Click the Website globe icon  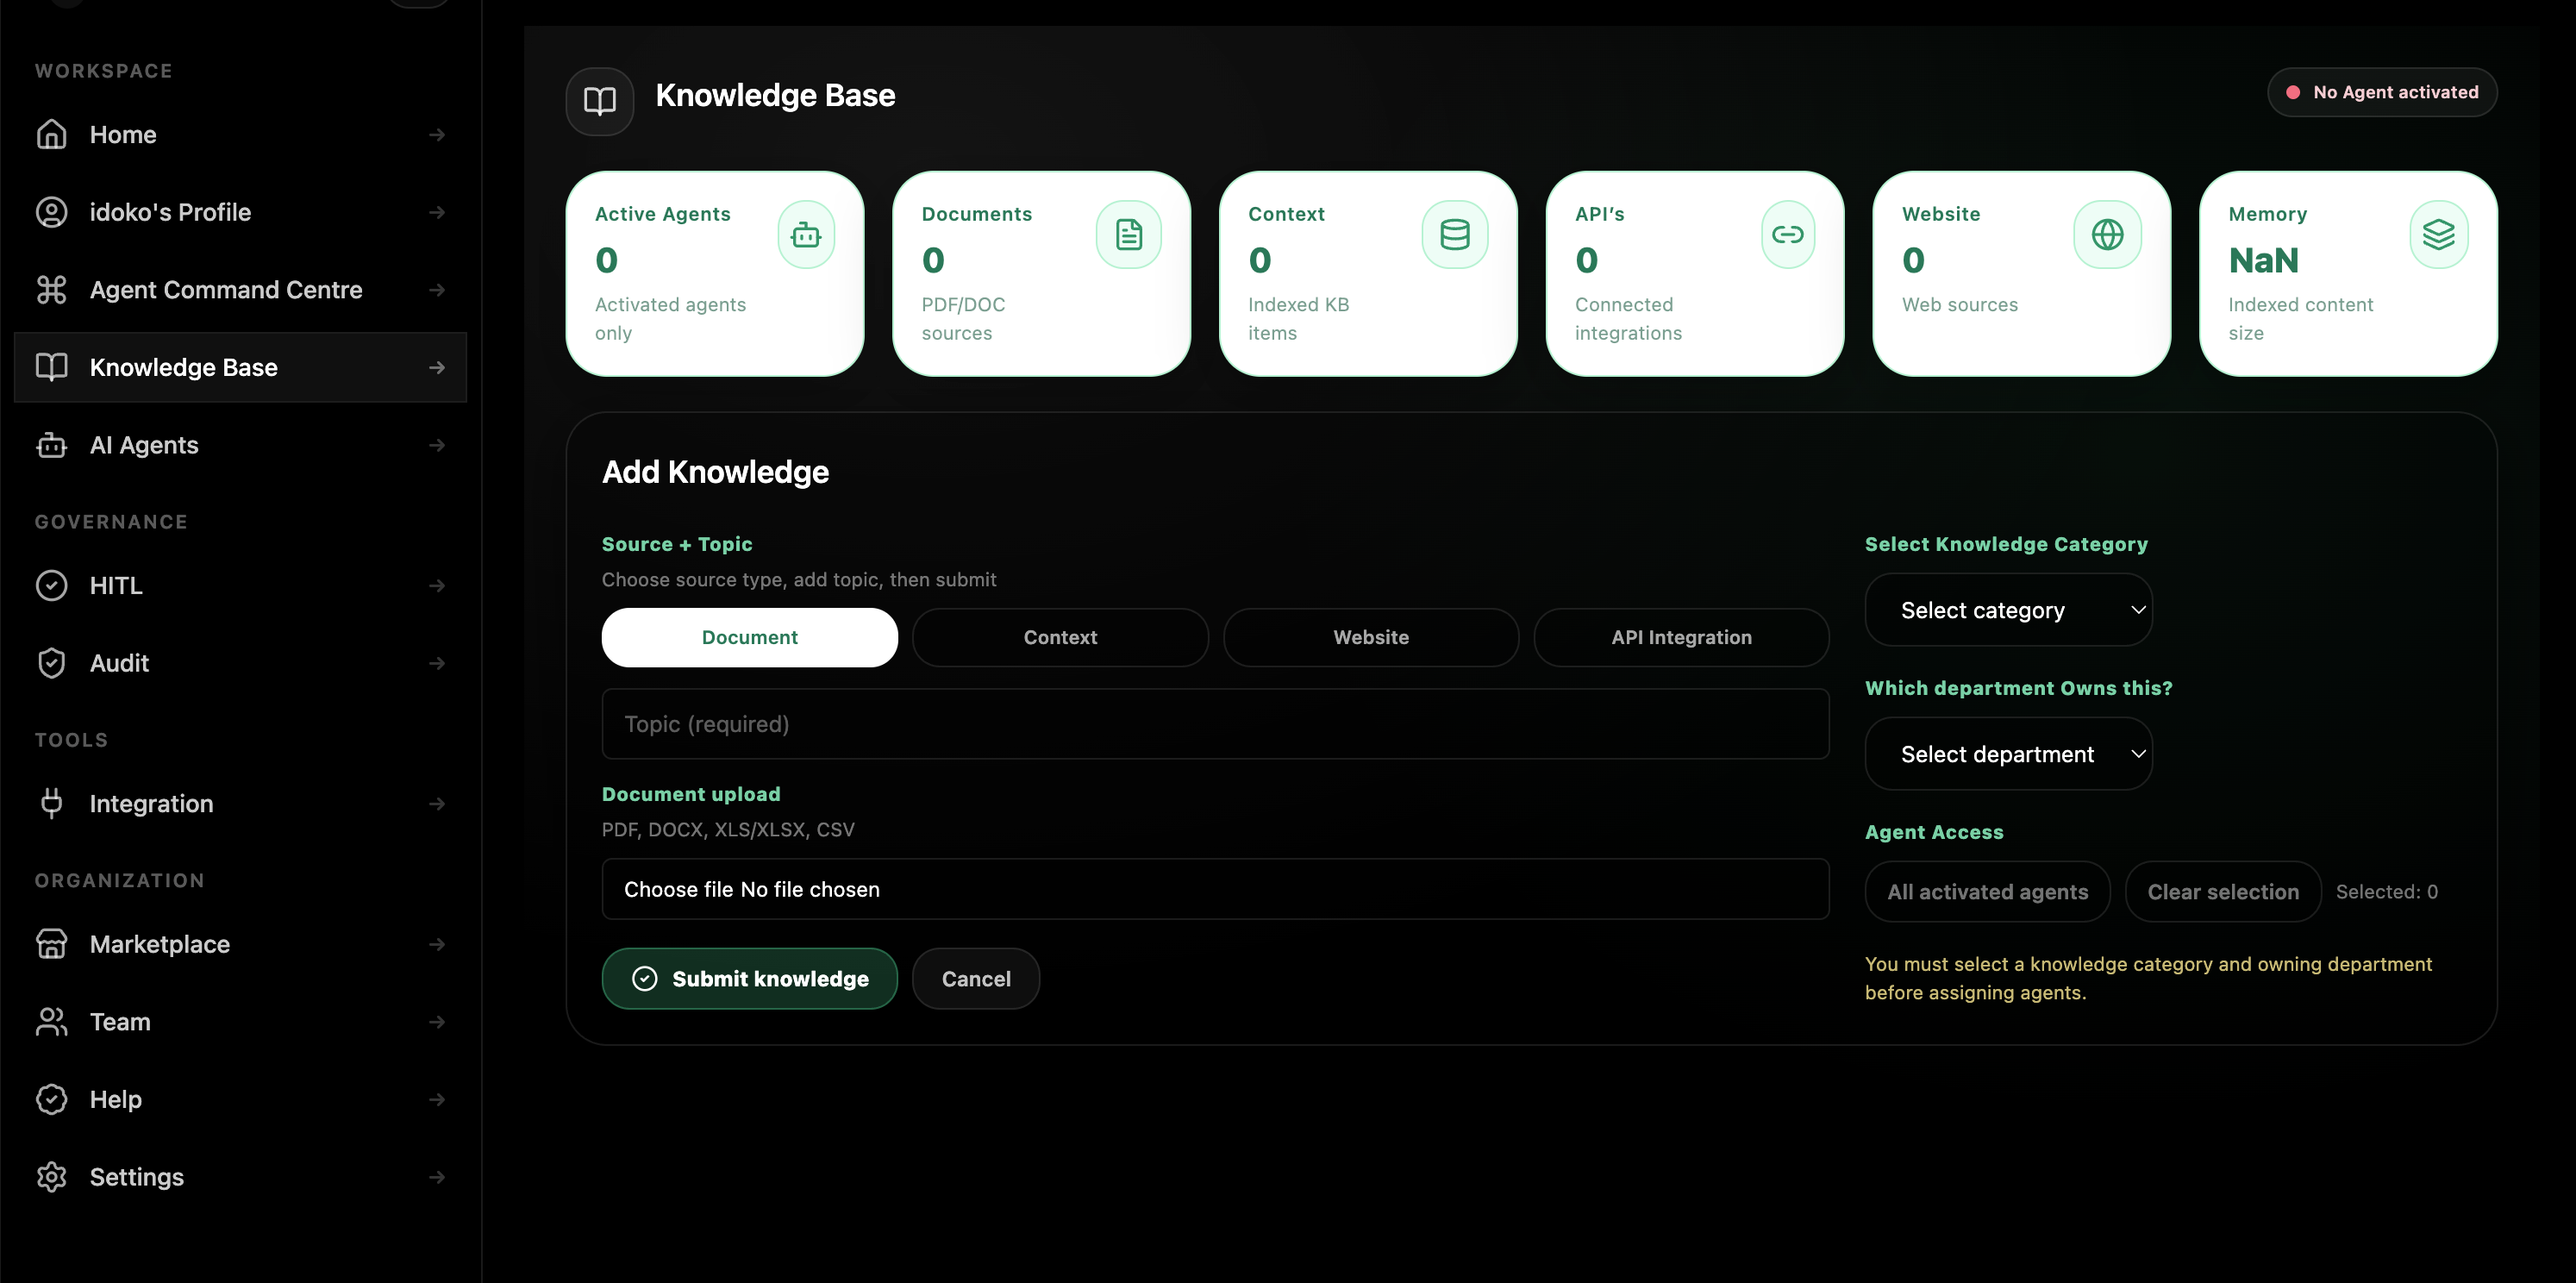click(2108, 235)
